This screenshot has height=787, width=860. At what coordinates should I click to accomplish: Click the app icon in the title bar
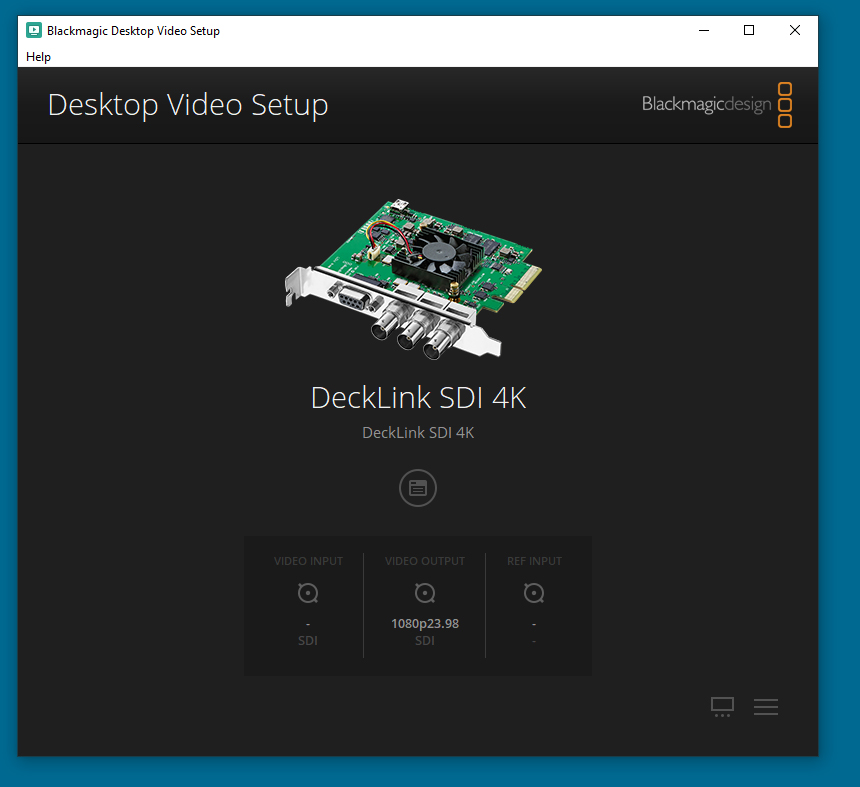tap(34, 31)
